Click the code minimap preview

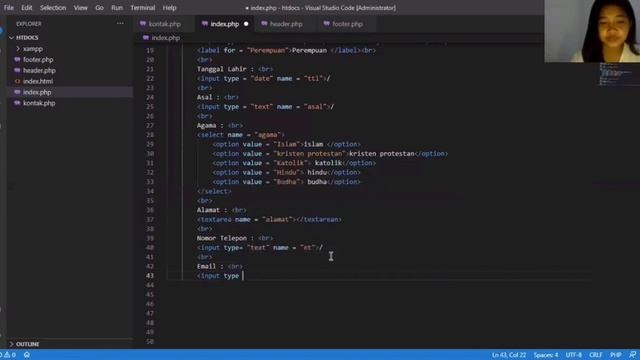pos(616,74)
